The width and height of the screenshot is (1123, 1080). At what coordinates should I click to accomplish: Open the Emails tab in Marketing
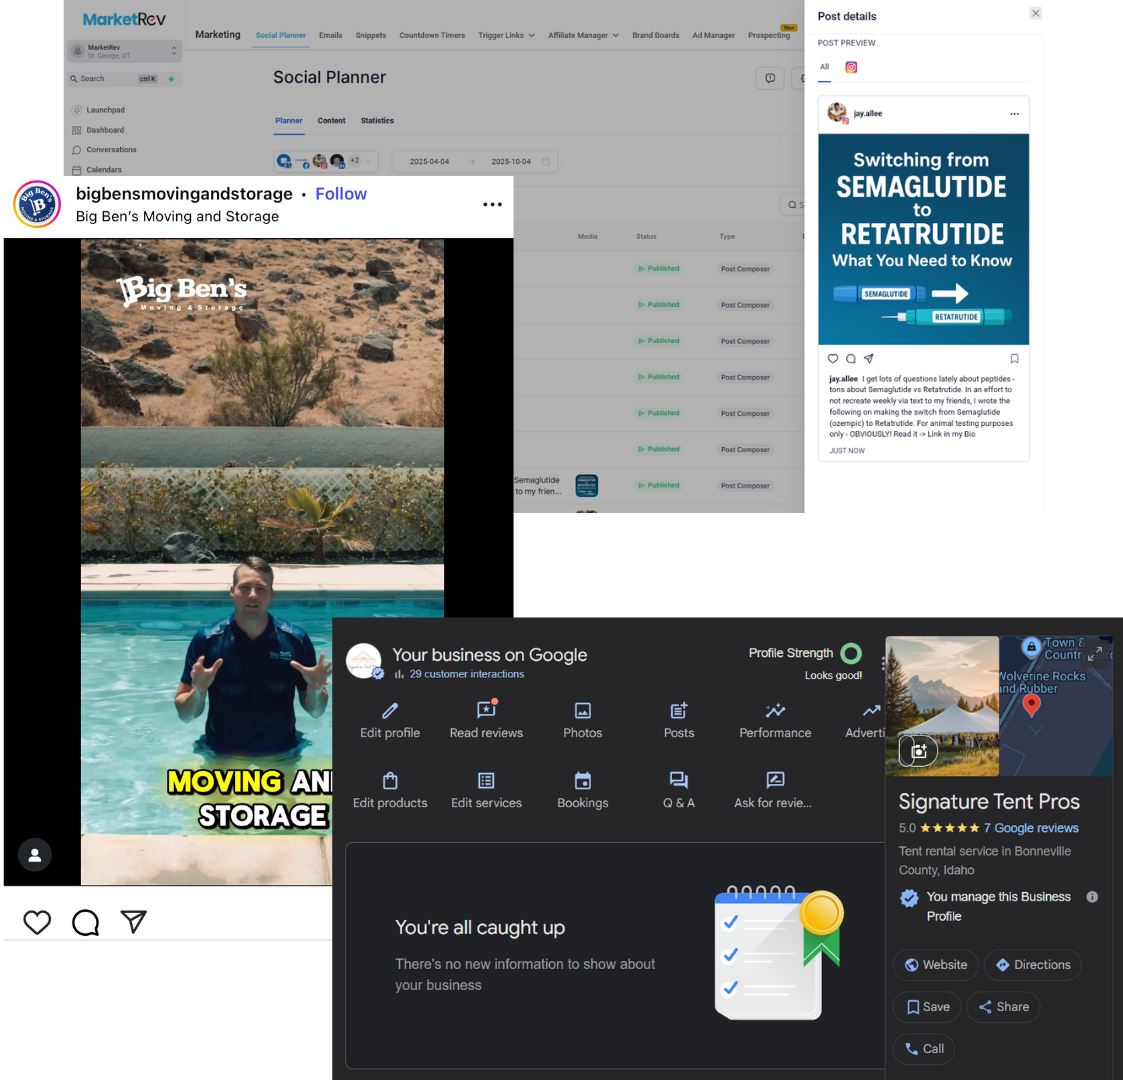[330, 35]
